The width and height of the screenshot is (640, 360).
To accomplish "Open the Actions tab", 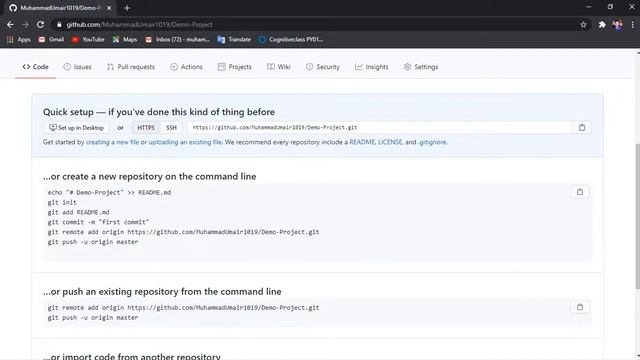I will (186, 67).
